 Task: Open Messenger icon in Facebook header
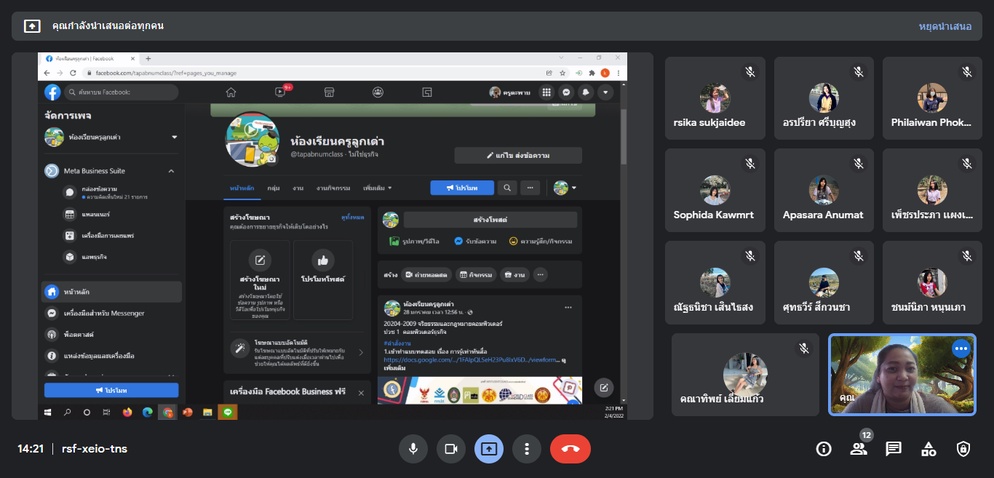566,92
